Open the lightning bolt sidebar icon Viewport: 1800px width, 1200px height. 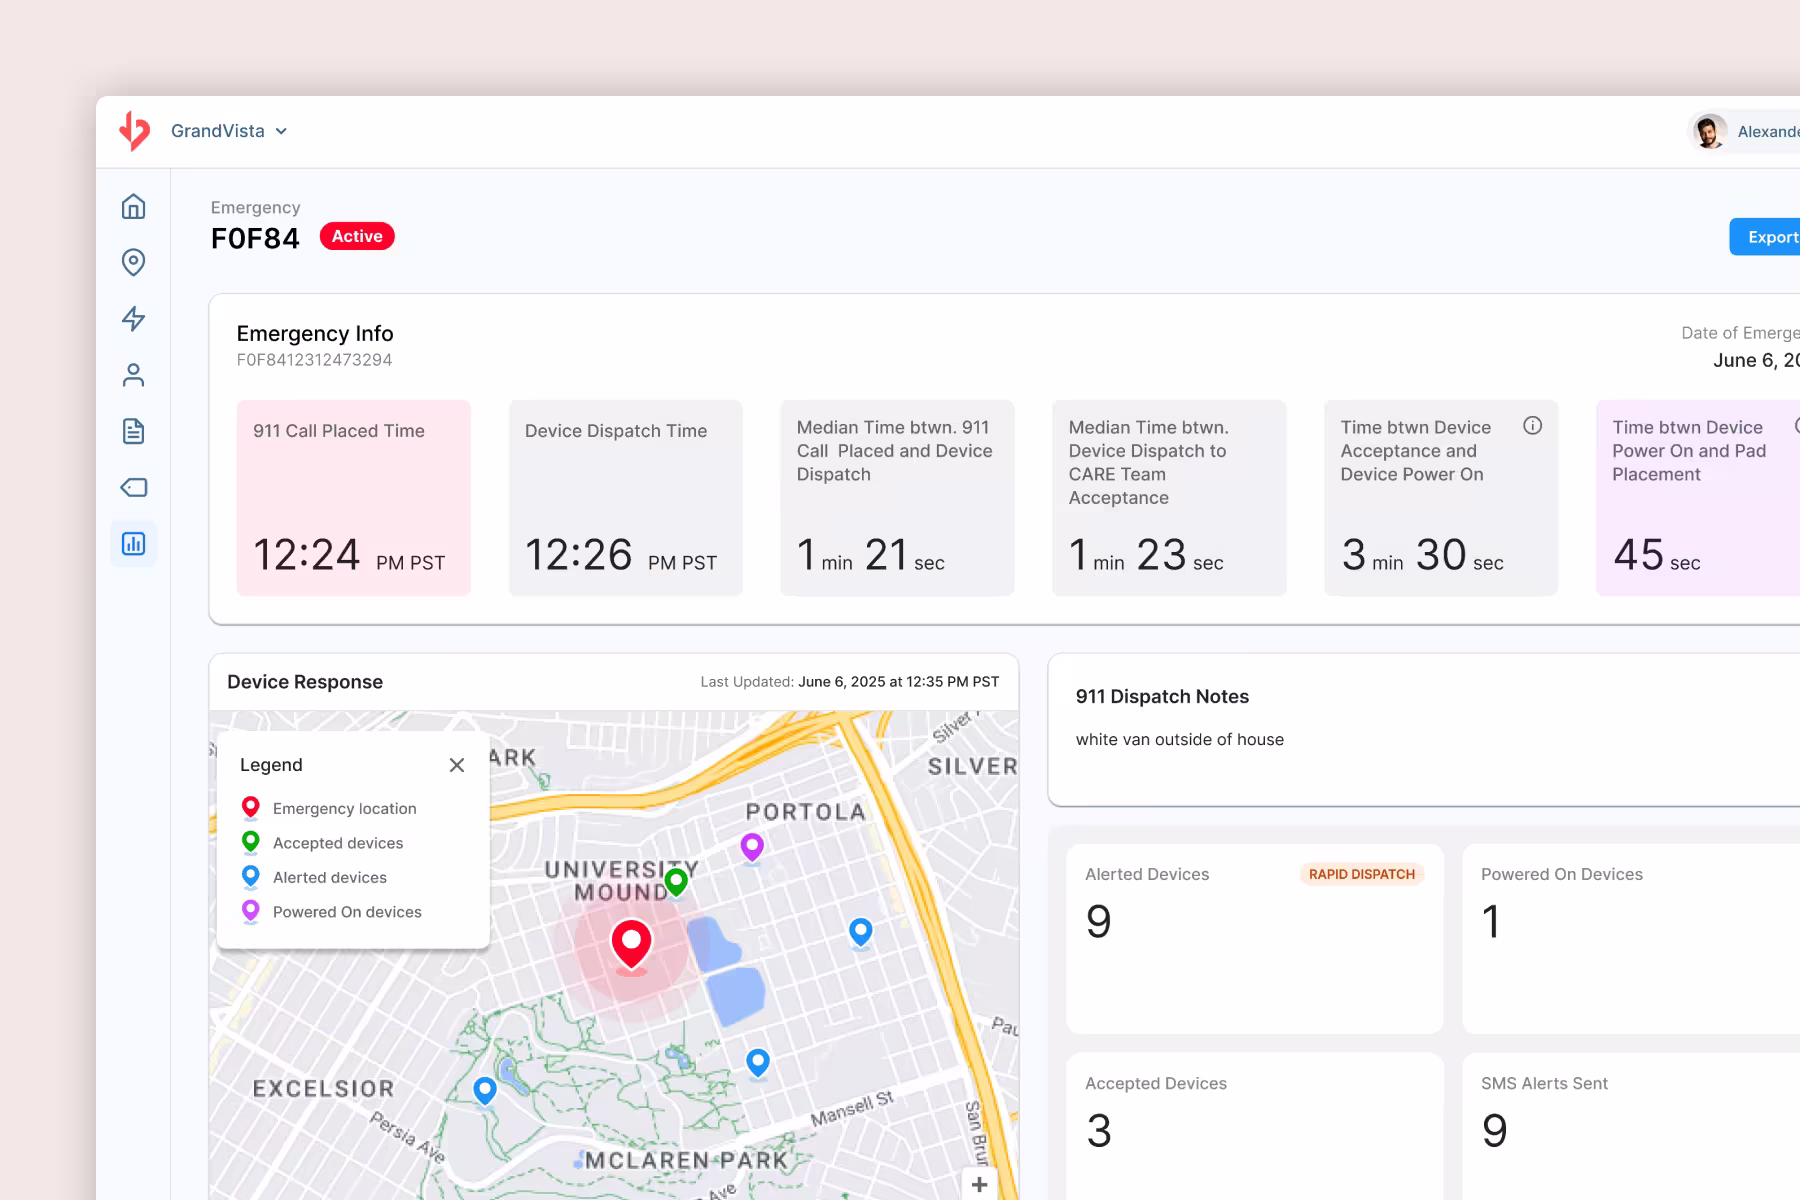click(133, 319)
